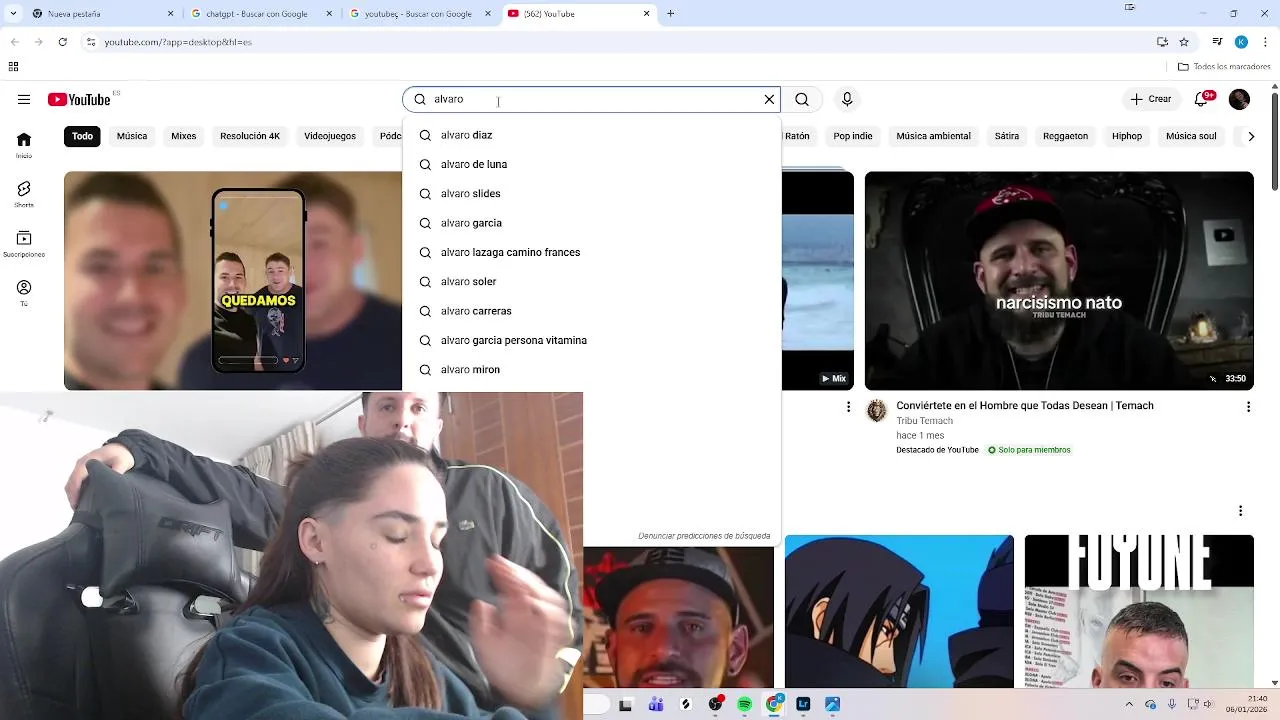Select the Música ambiental chip
This screenshot has width=1280, height=720.
933,136
